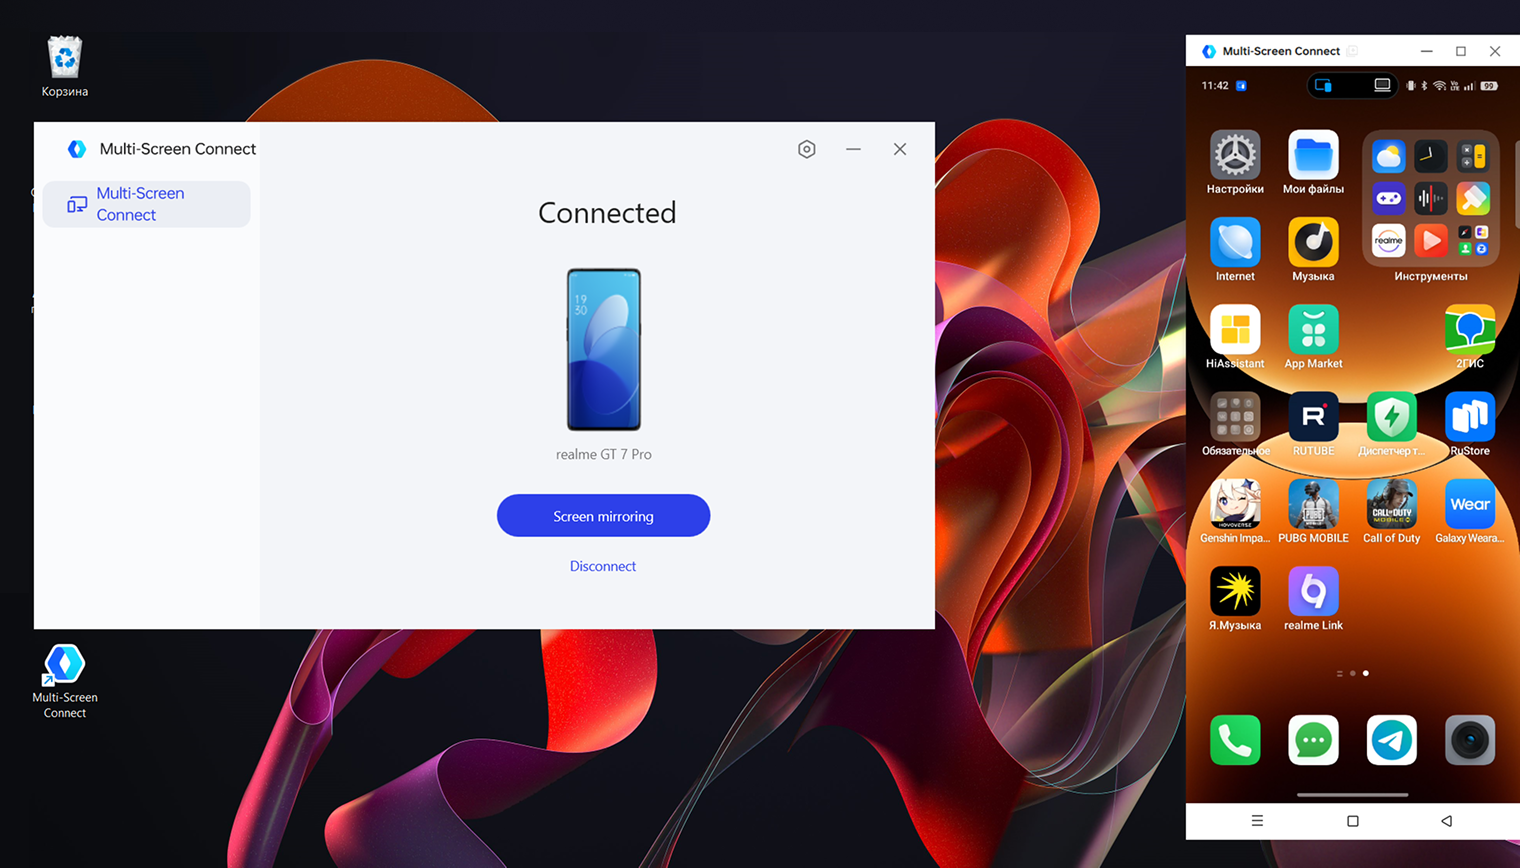Viewport: 1520px width, 868px height.
Task: Open the Recycle Bin (Корзина) desktop icon
Action: 65,67
